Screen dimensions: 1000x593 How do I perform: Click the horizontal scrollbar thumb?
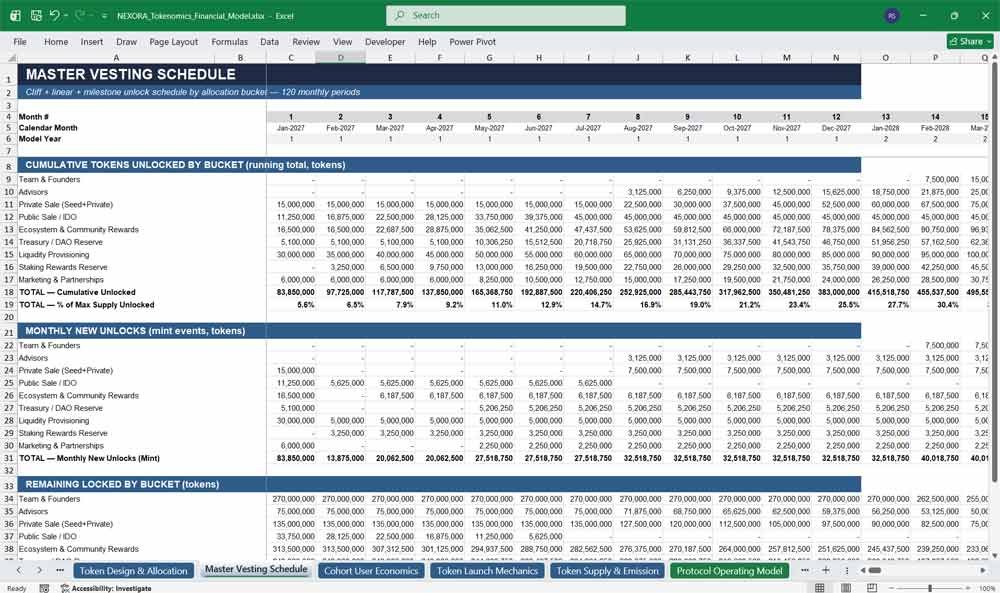[875, 571]
